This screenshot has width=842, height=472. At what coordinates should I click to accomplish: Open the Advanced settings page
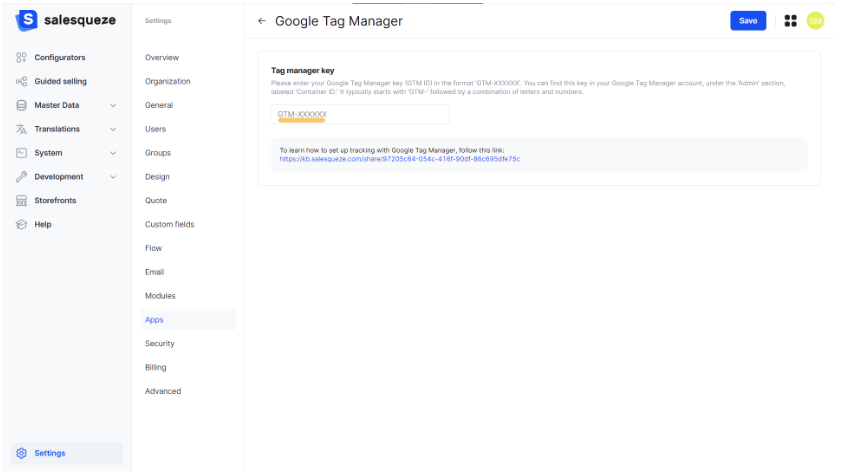[x=163, y=391]
